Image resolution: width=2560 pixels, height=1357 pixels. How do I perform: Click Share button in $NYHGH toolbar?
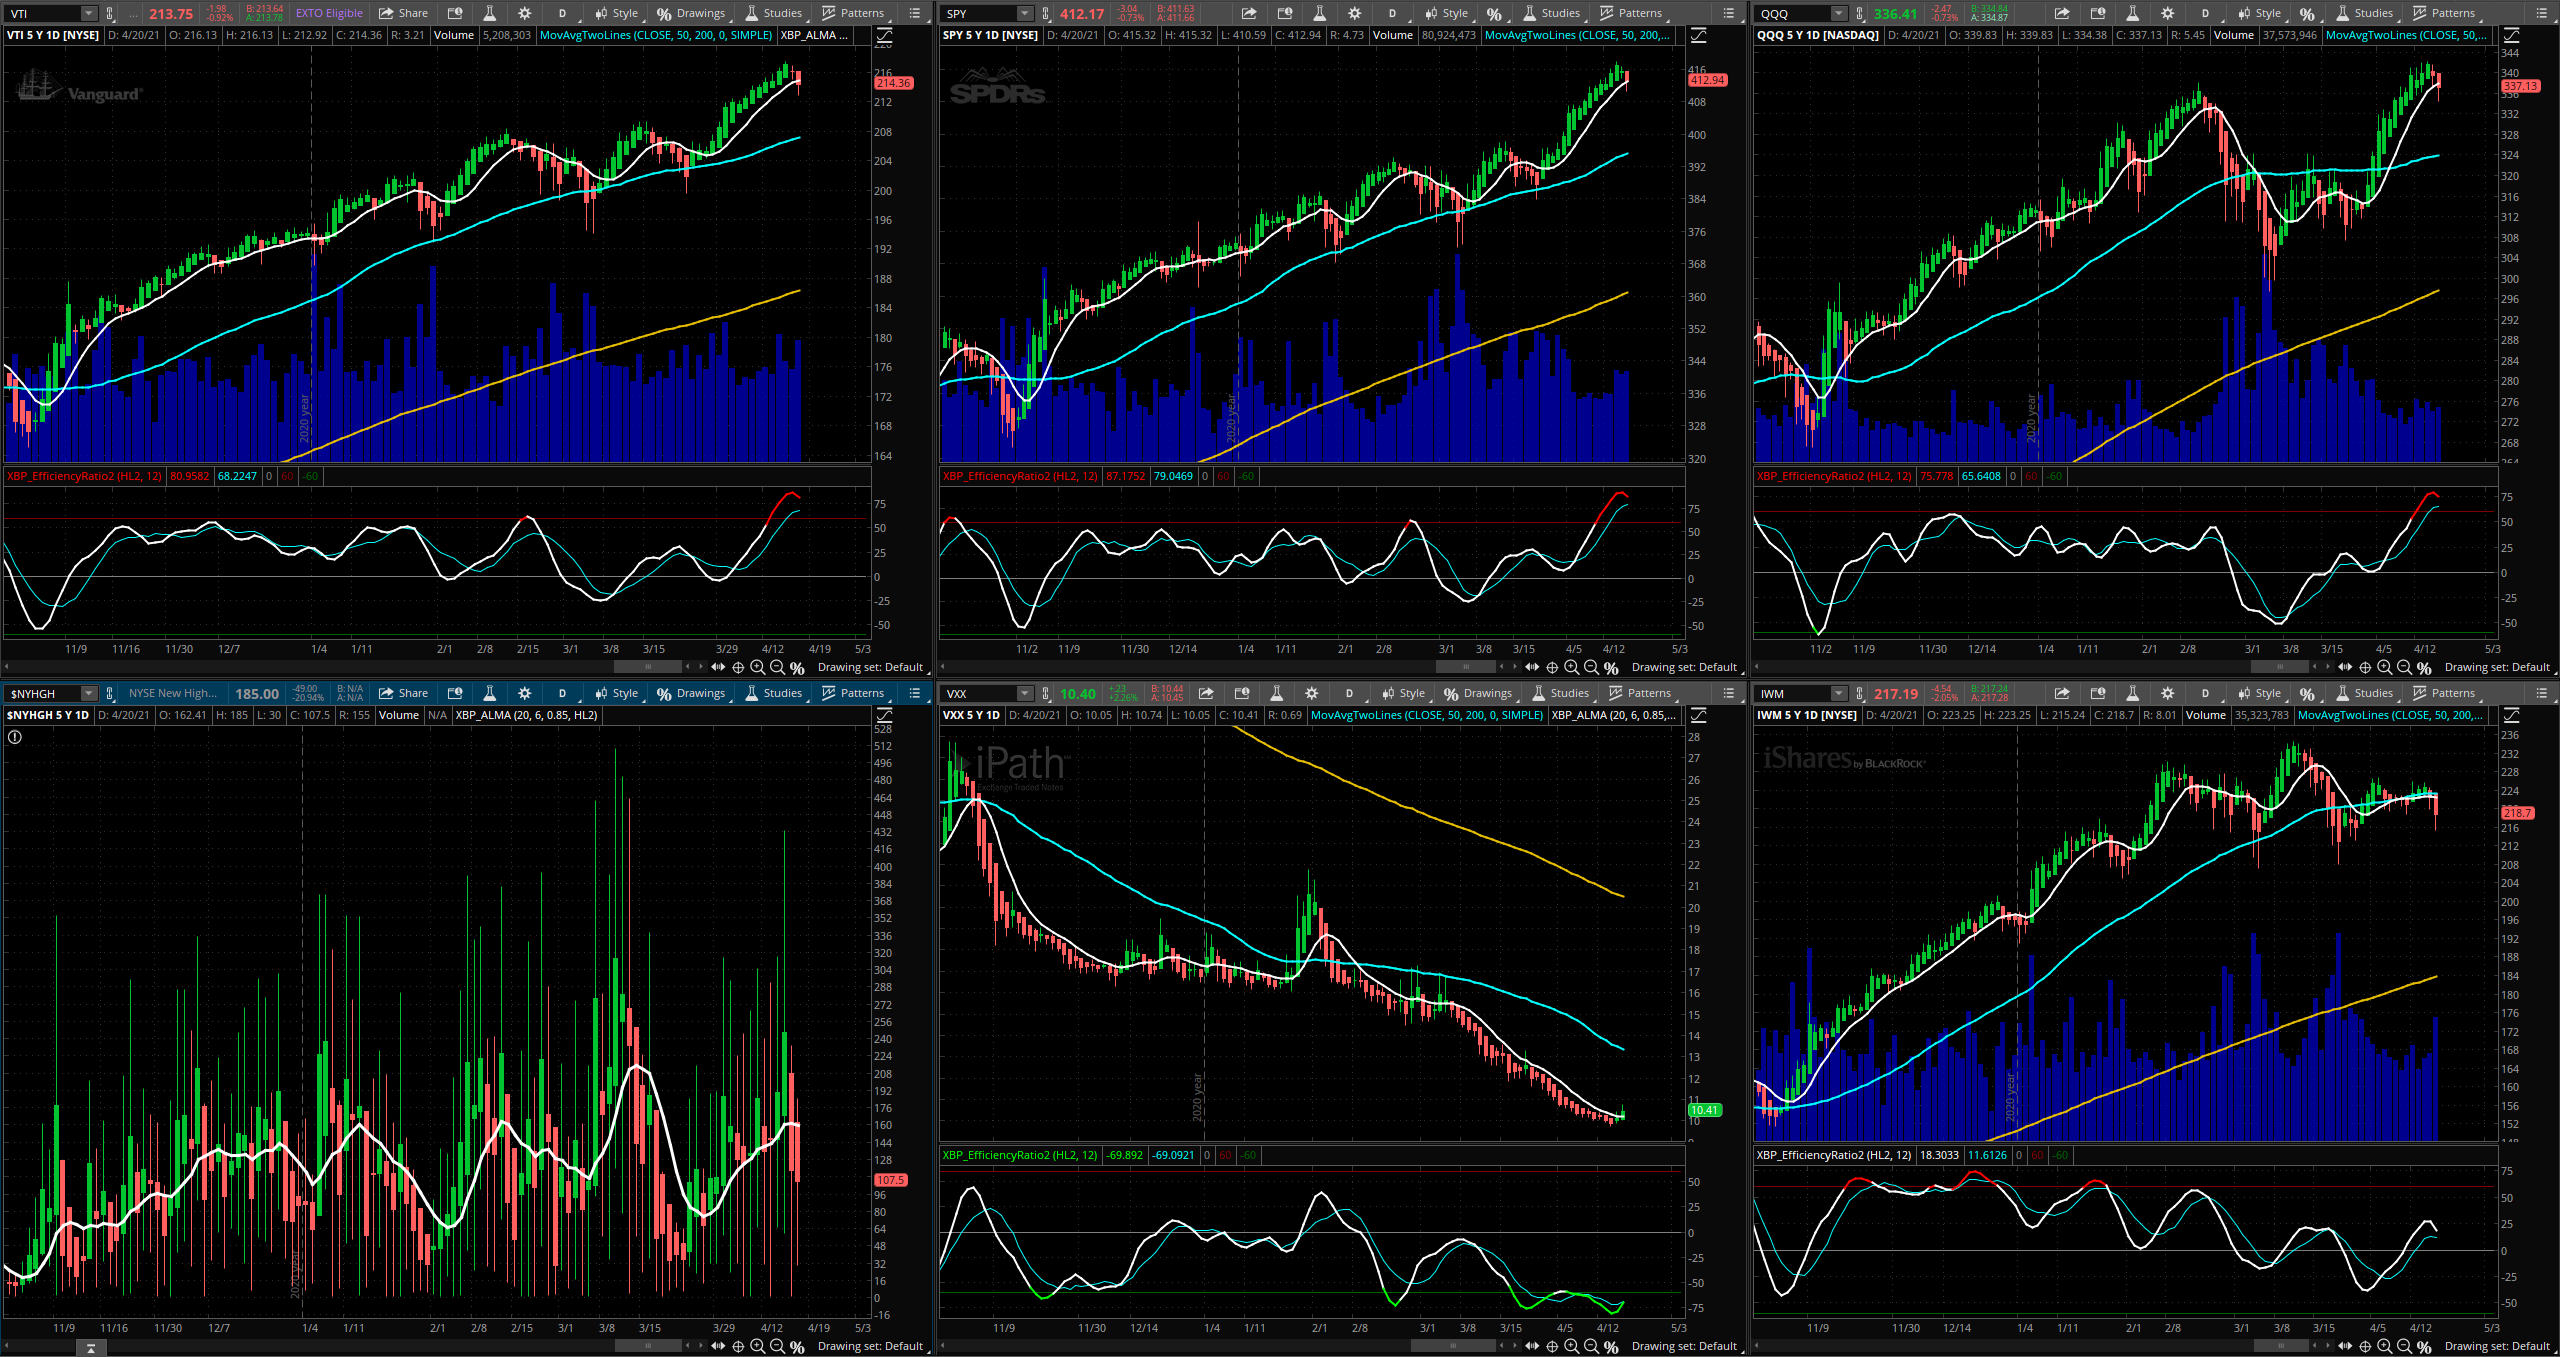[404, 693]
